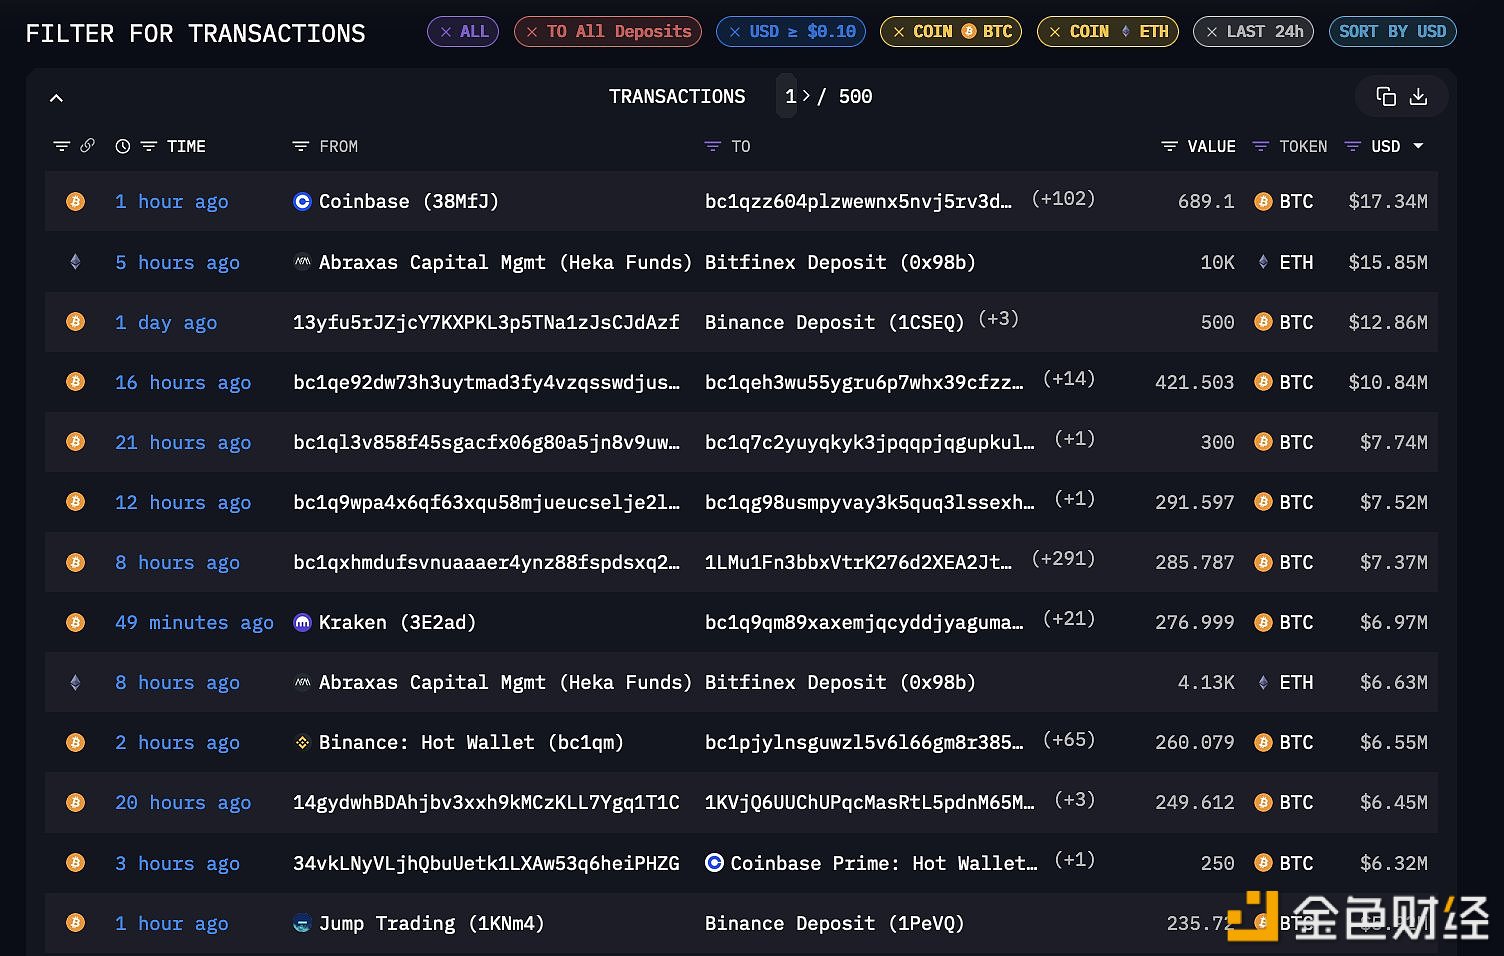The width and height of the screenshot is (1504, 956).
Task: Open the VALUE column filter
Action: (1169, 146)
